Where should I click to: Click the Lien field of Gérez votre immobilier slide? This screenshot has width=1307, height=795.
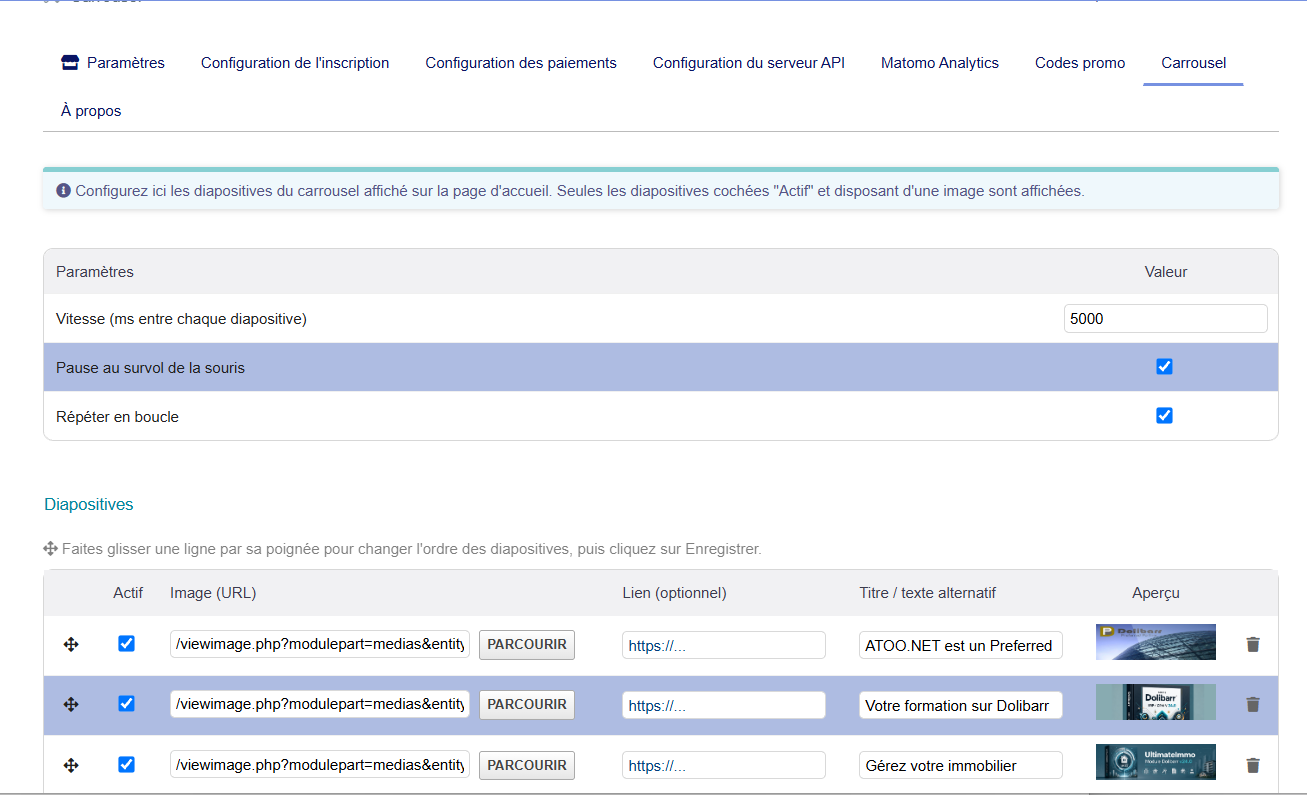click(724, 765)
